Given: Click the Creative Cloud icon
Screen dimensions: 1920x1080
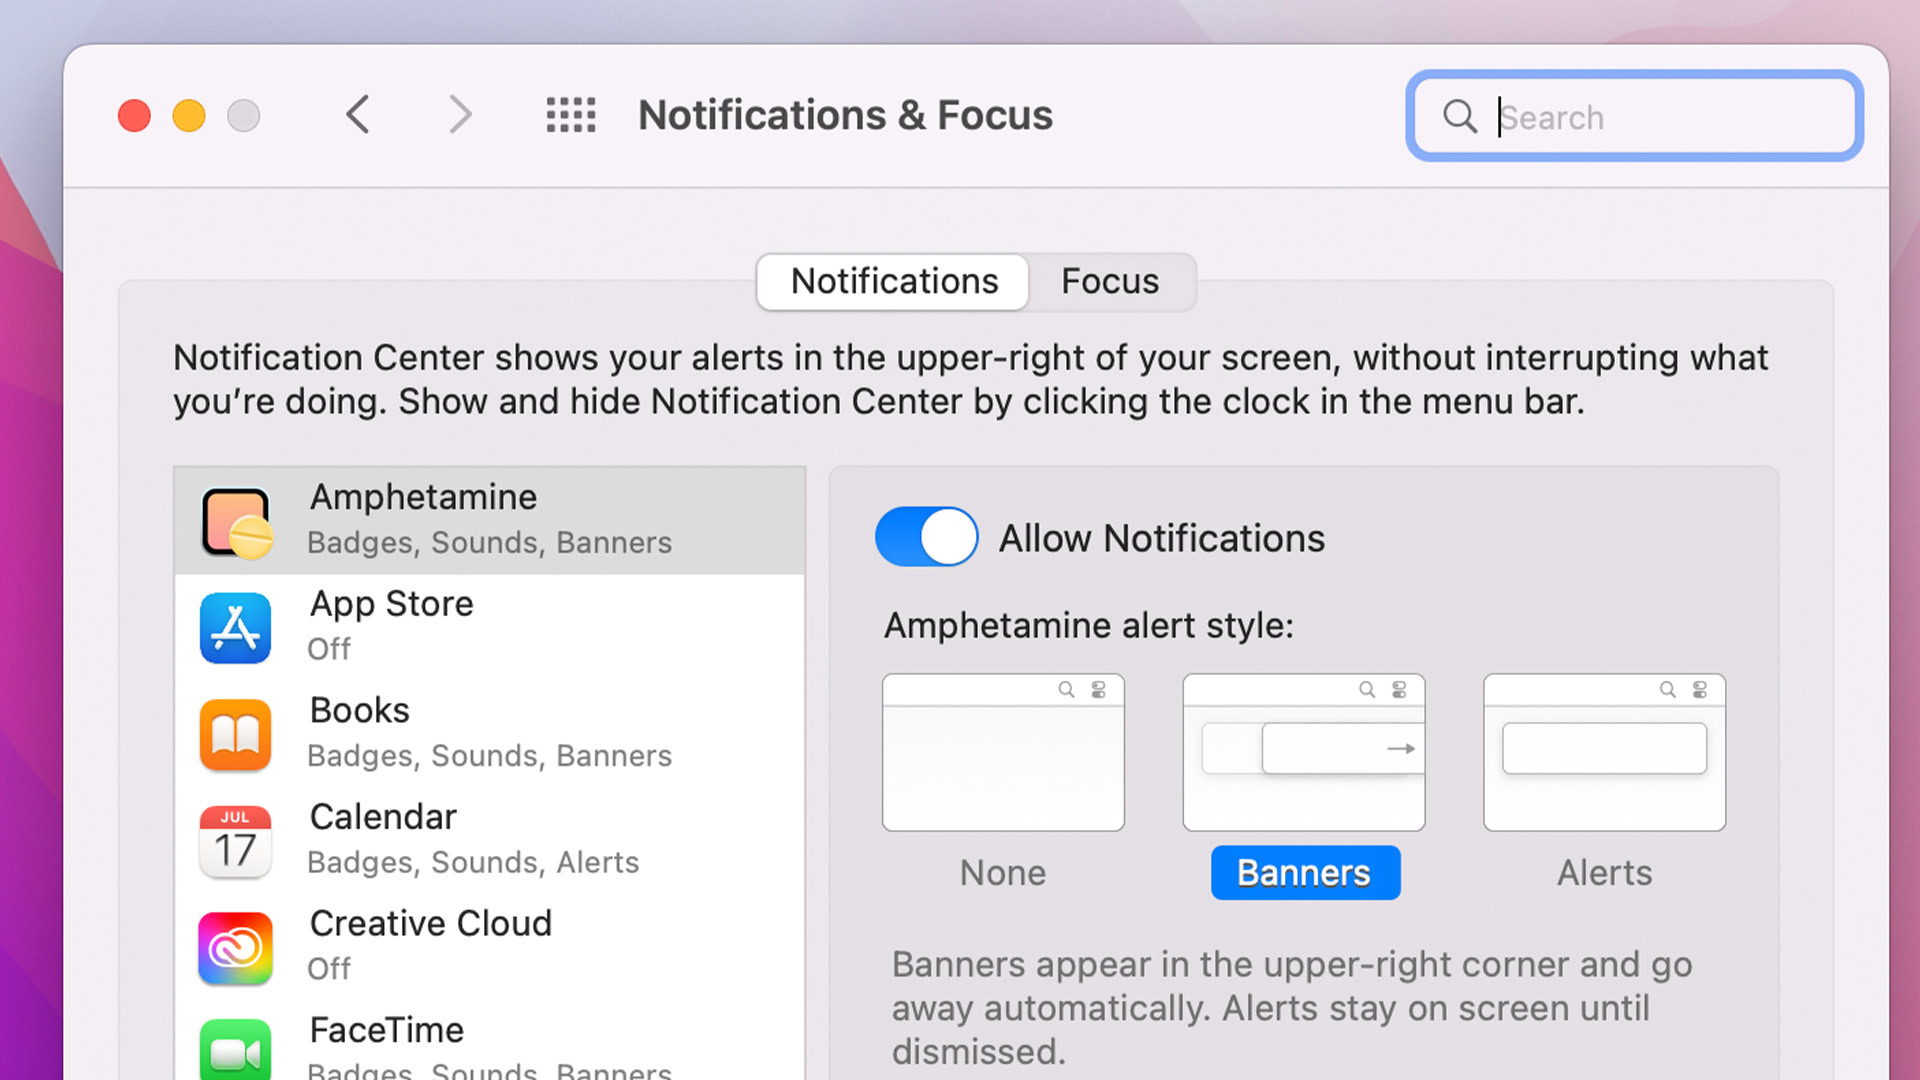Looking at the screenshot, I should coord(236,947).
